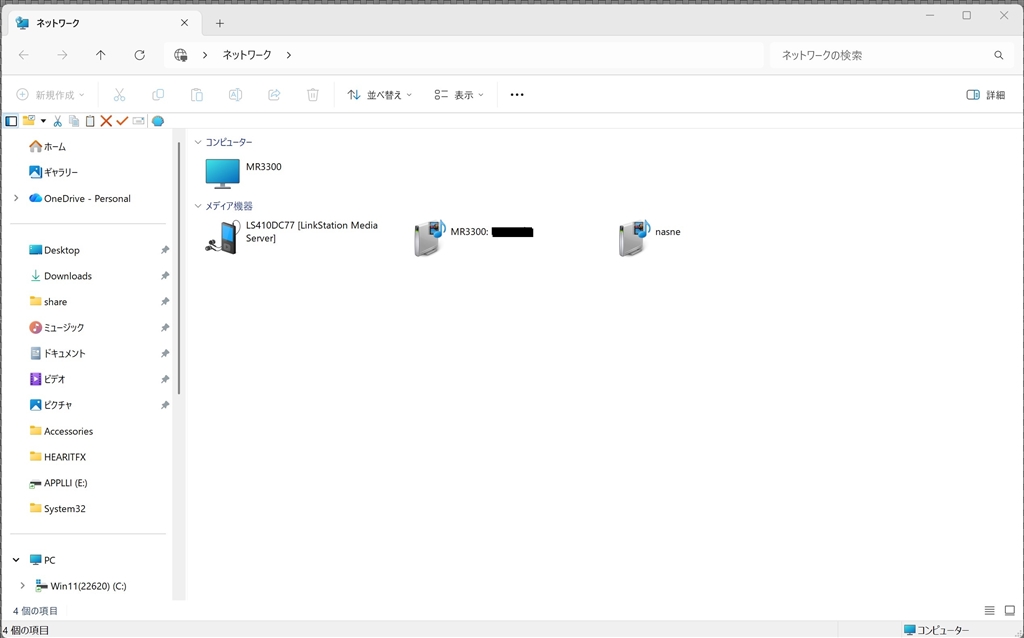Open the System32 folder
The image size is (1024, 638).
coord(57,508)
